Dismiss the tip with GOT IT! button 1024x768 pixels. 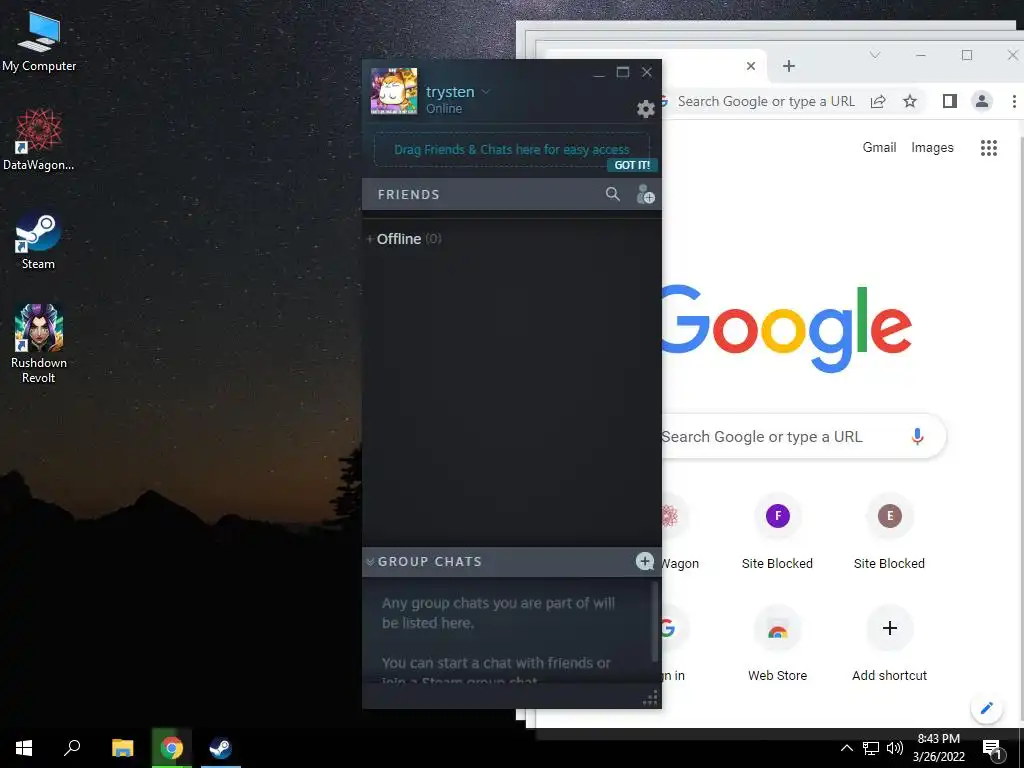point(632,165)
